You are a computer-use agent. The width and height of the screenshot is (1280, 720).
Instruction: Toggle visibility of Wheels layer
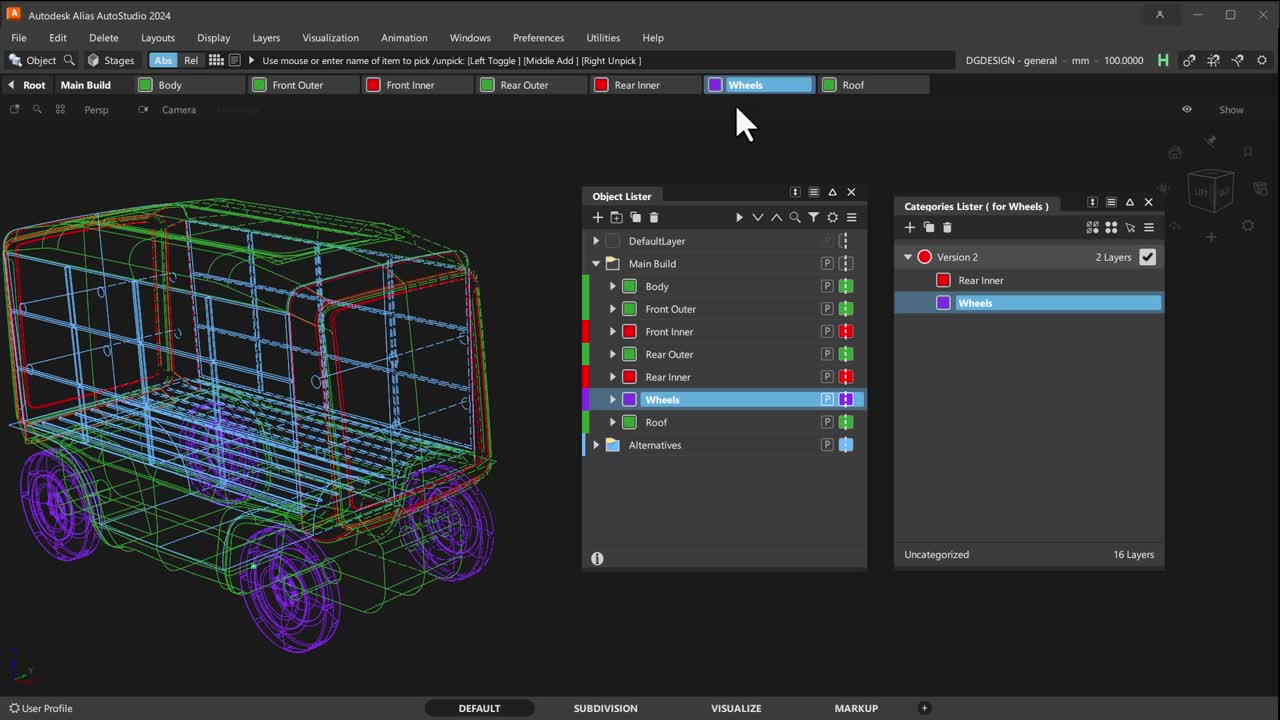(x=846, y=400)
